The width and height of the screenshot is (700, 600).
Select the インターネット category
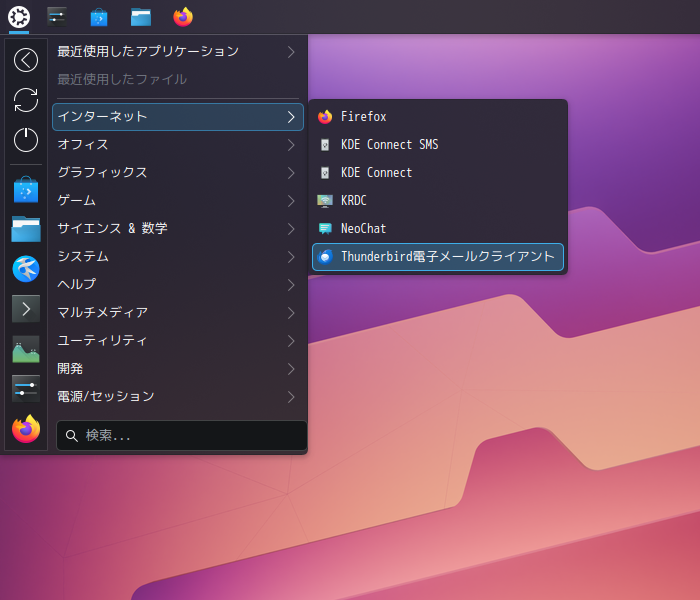(x=178, y=117)
